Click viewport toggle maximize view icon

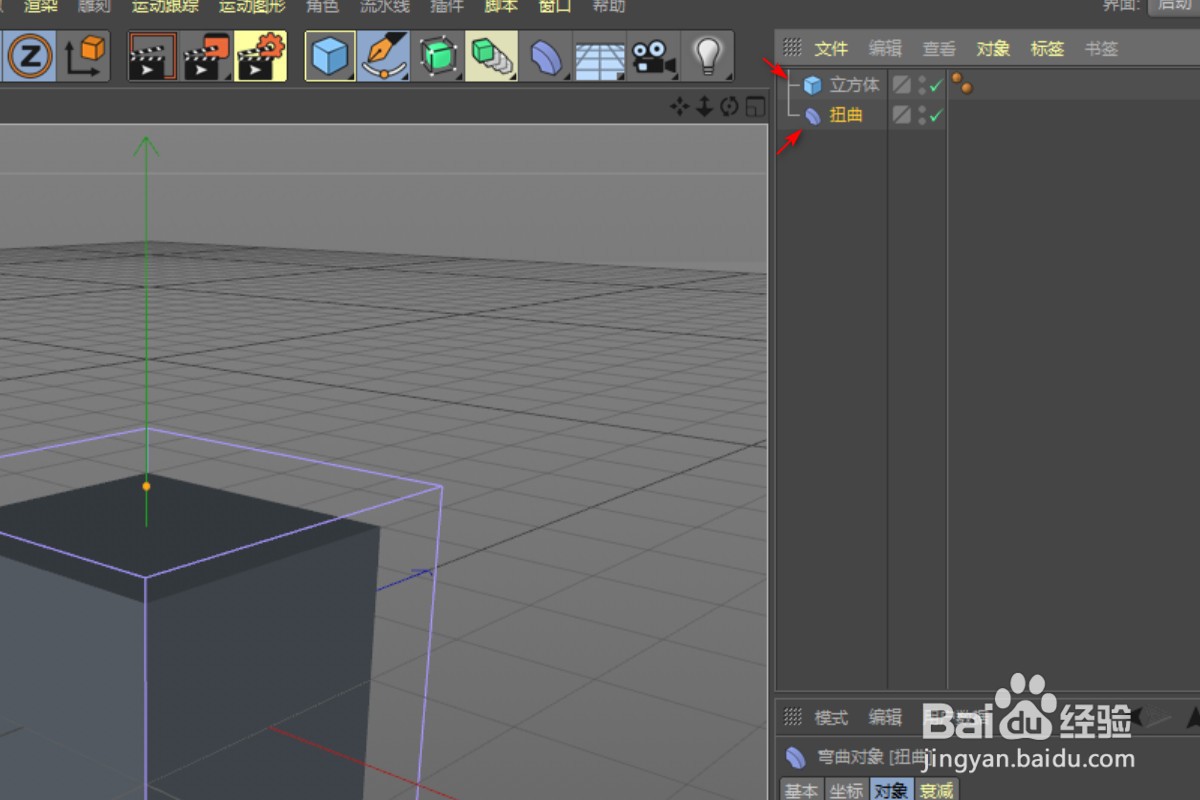[x=755, y=107]
